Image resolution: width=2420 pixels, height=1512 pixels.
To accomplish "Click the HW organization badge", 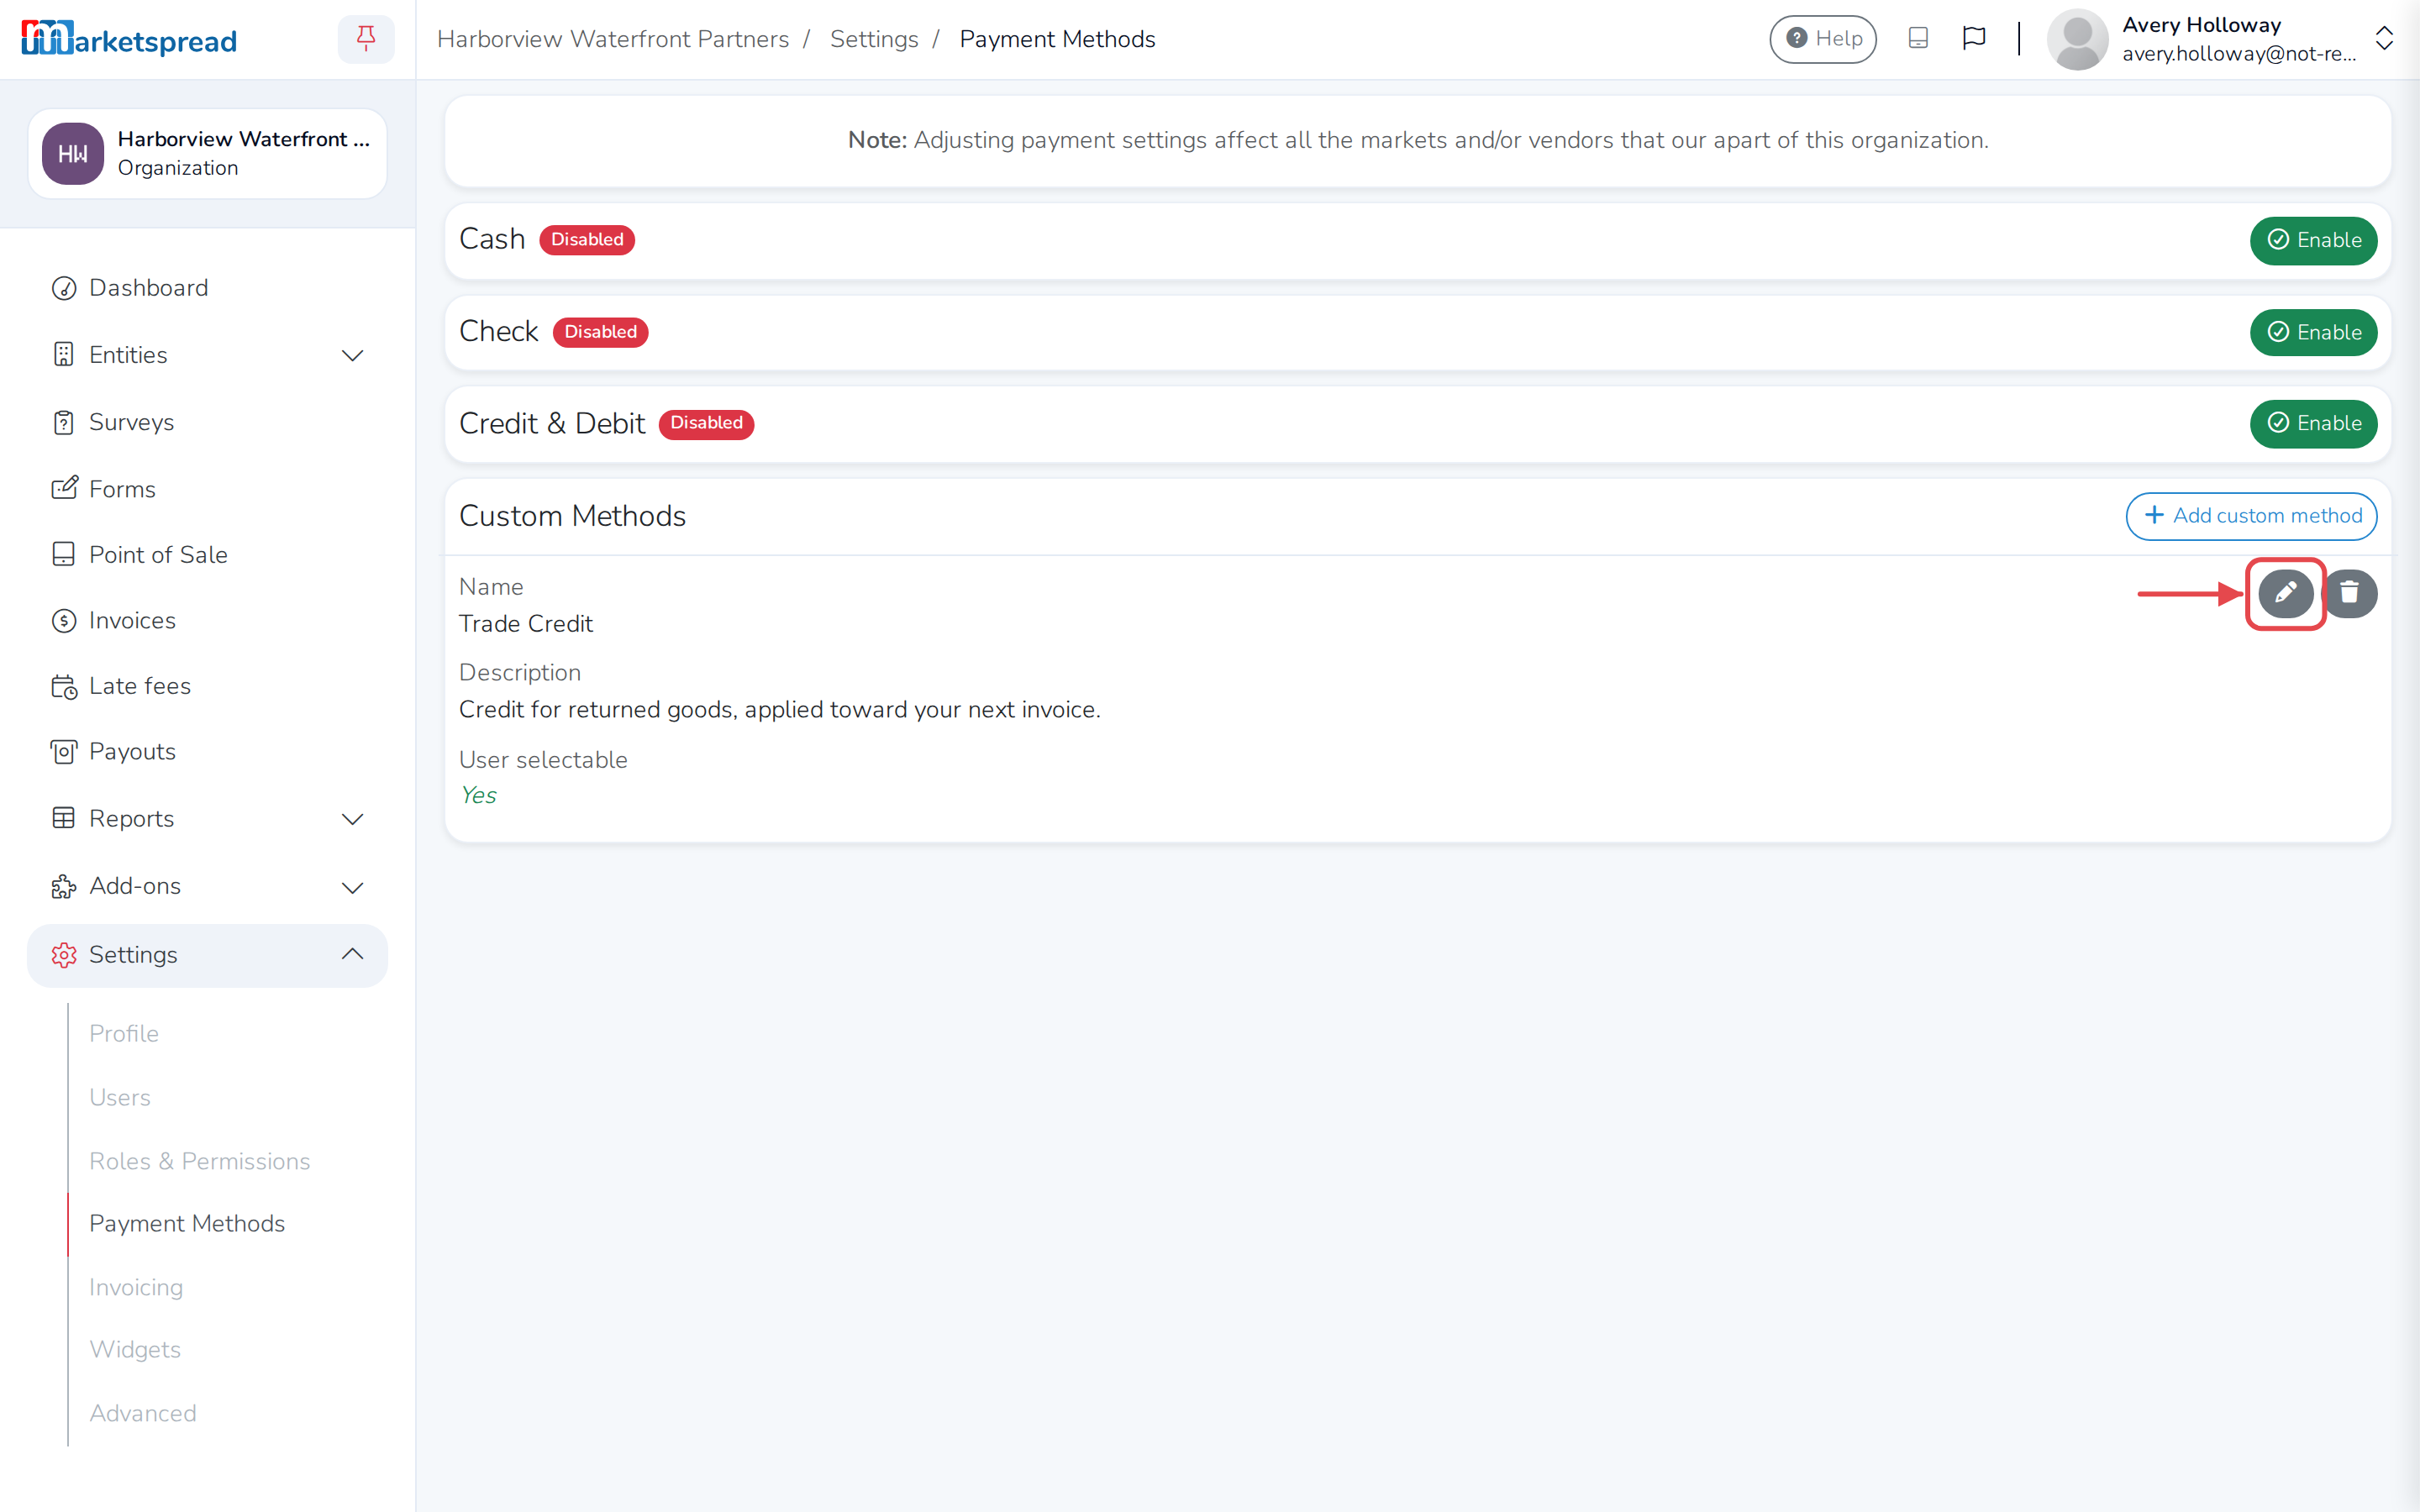I will [72, 154].
